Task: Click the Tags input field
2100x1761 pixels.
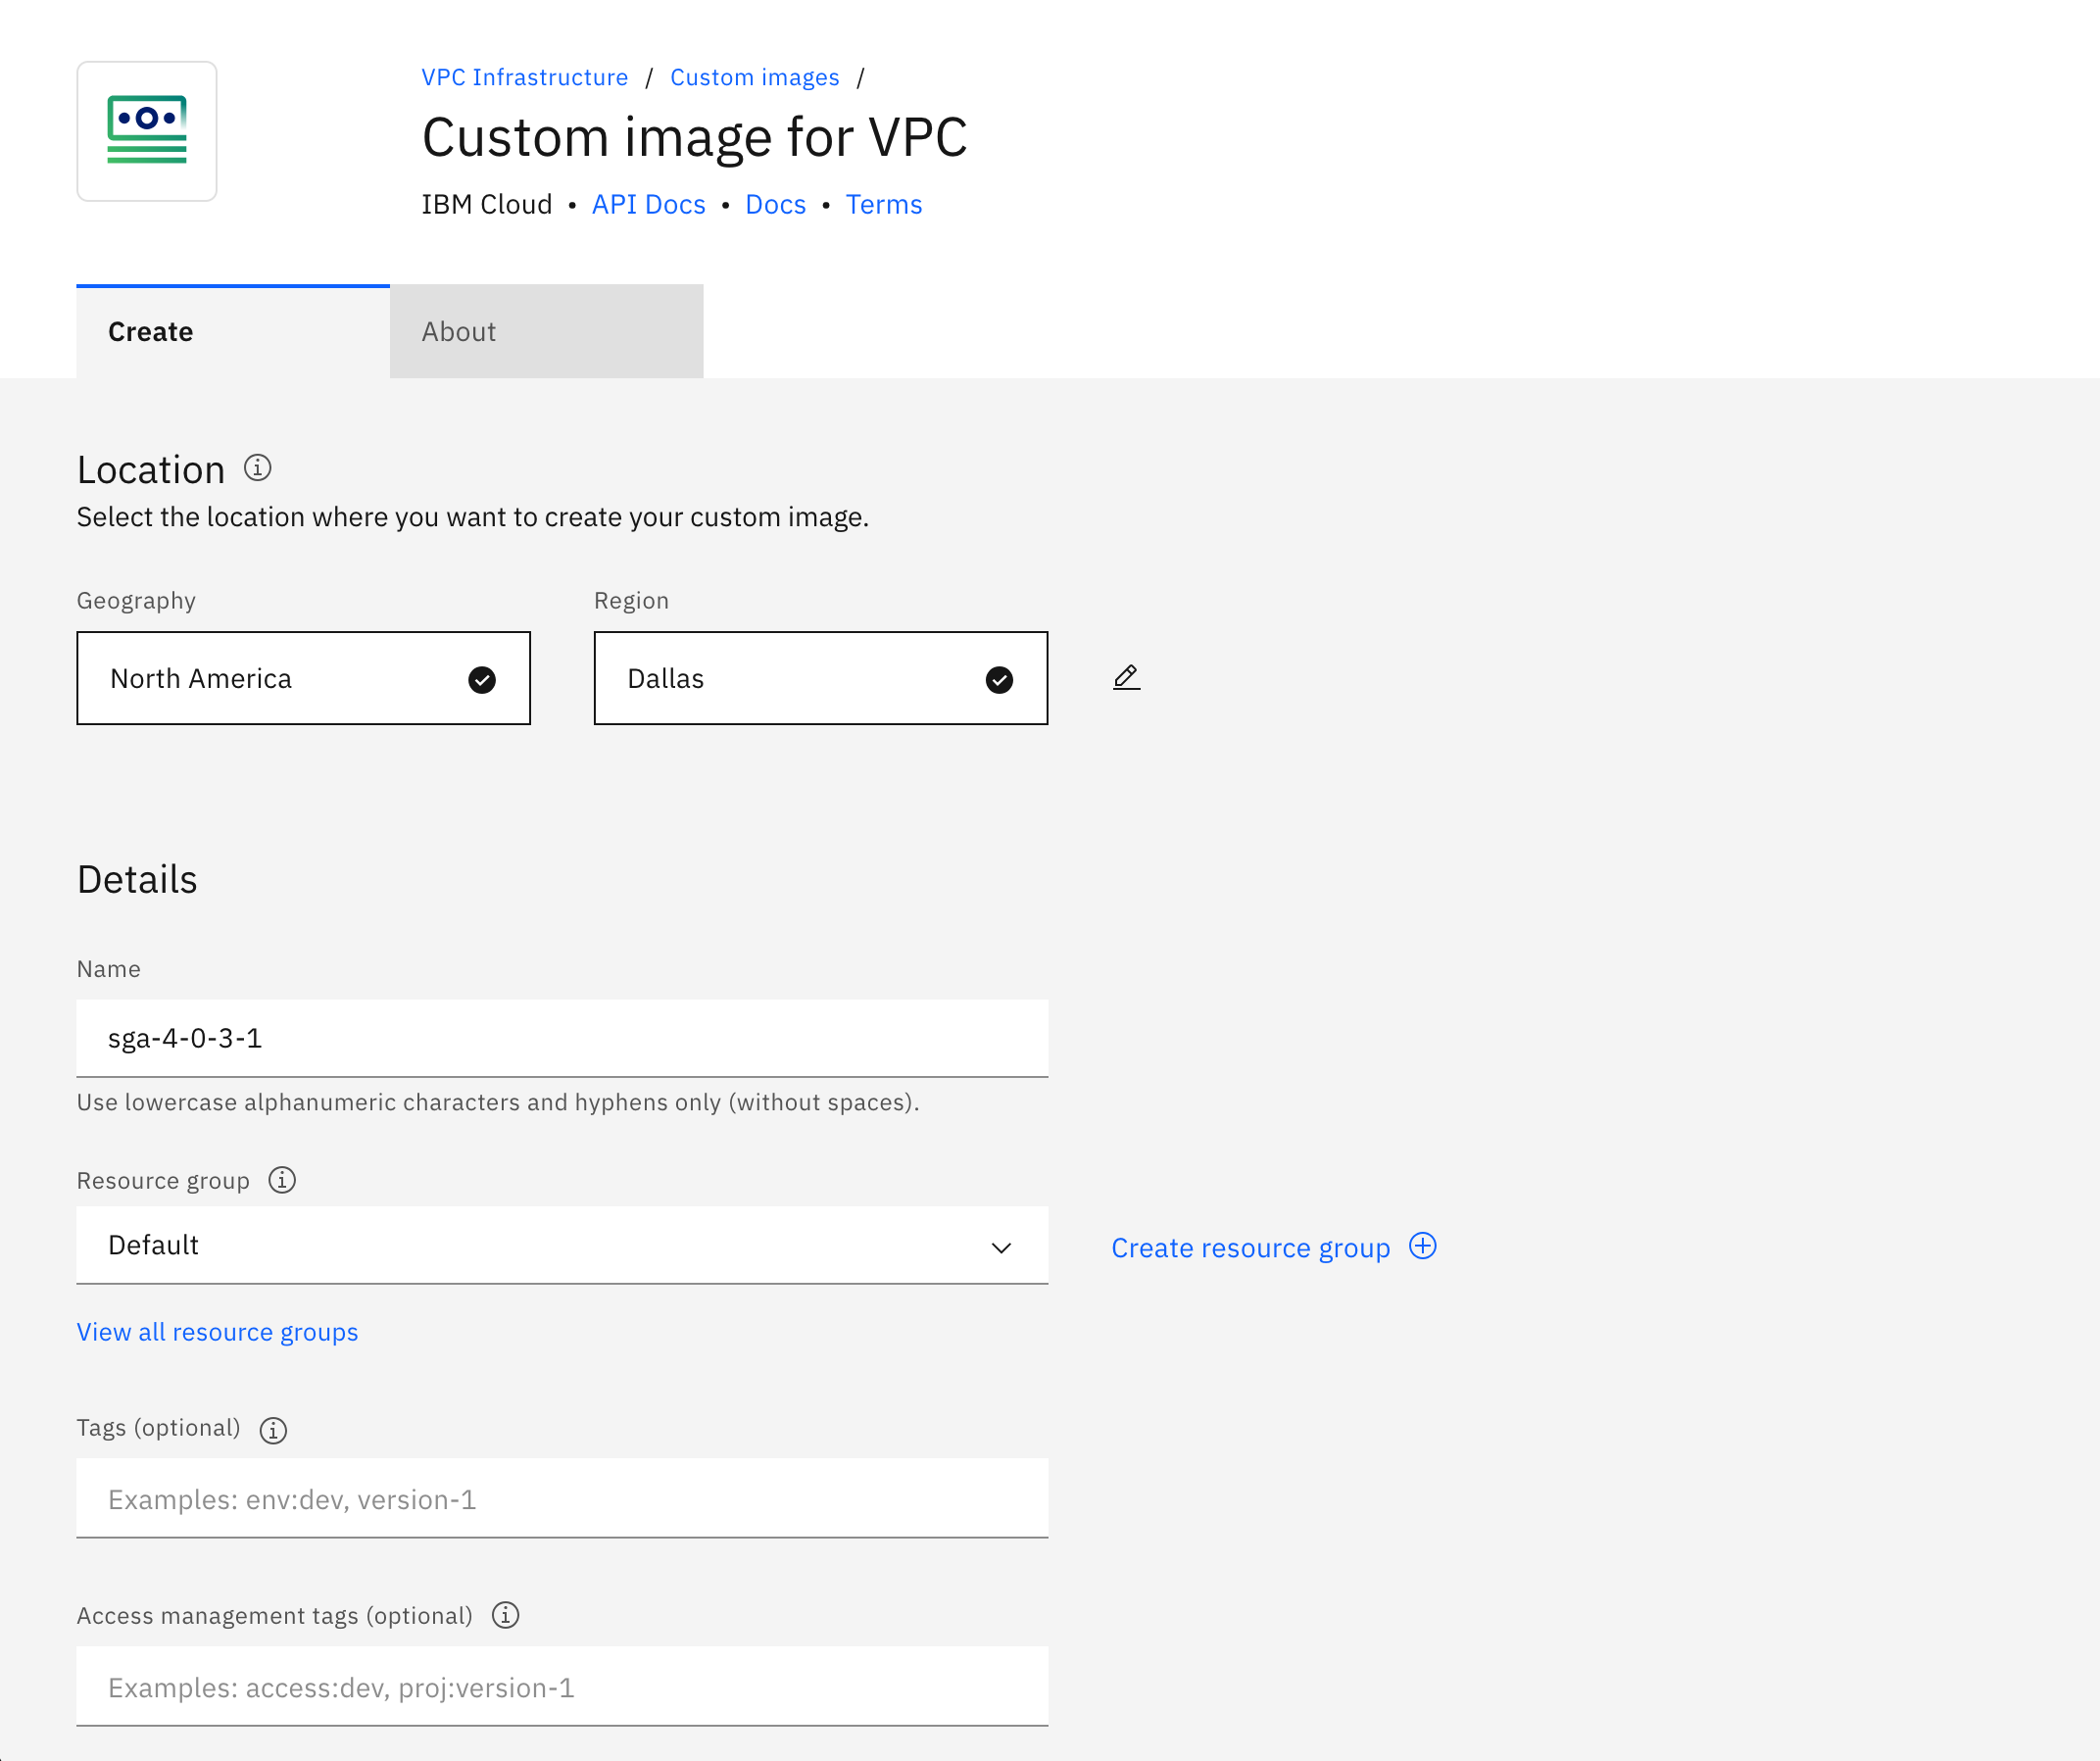Action: [x=561, y=1498]
